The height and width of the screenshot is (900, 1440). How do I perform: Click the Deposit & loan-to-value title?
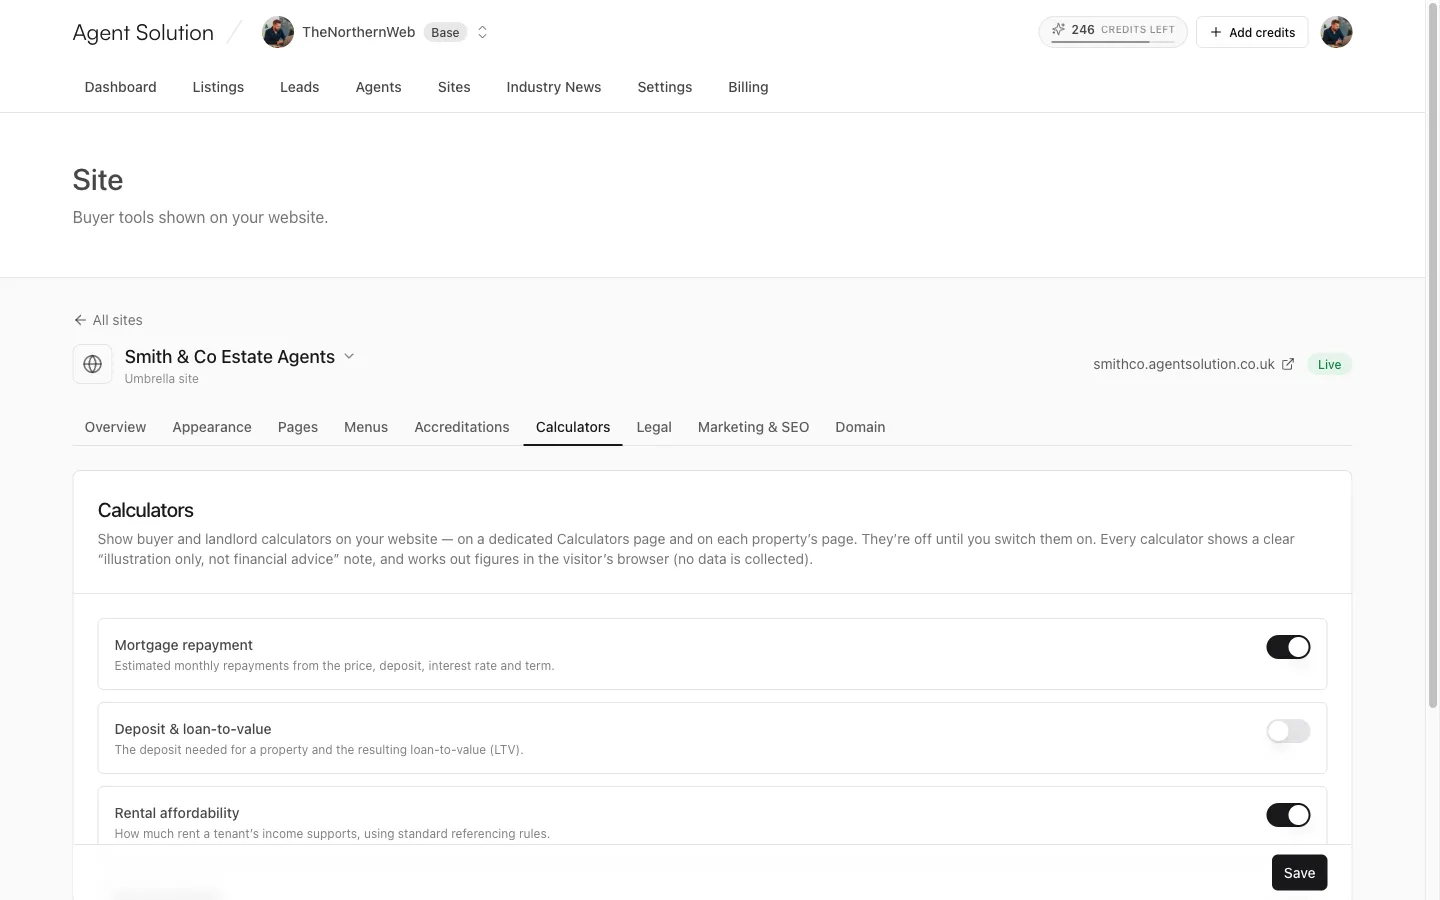tap(193, 729)
